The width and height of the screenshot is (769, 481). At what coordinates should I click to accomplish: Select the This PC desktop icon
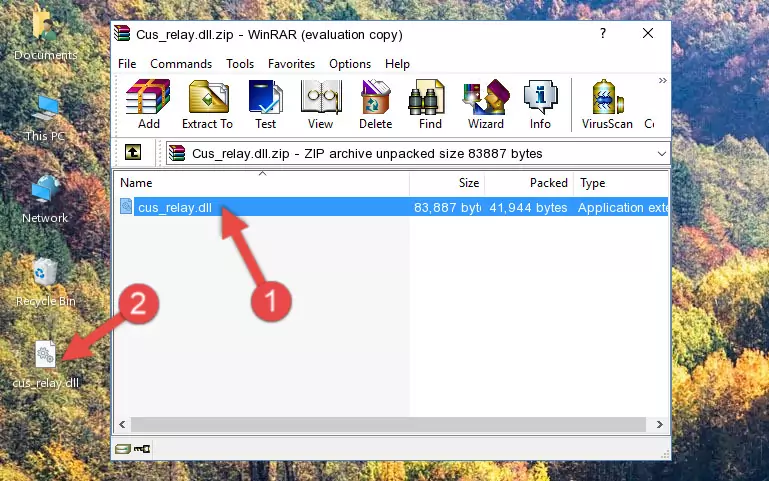(45, 118)
